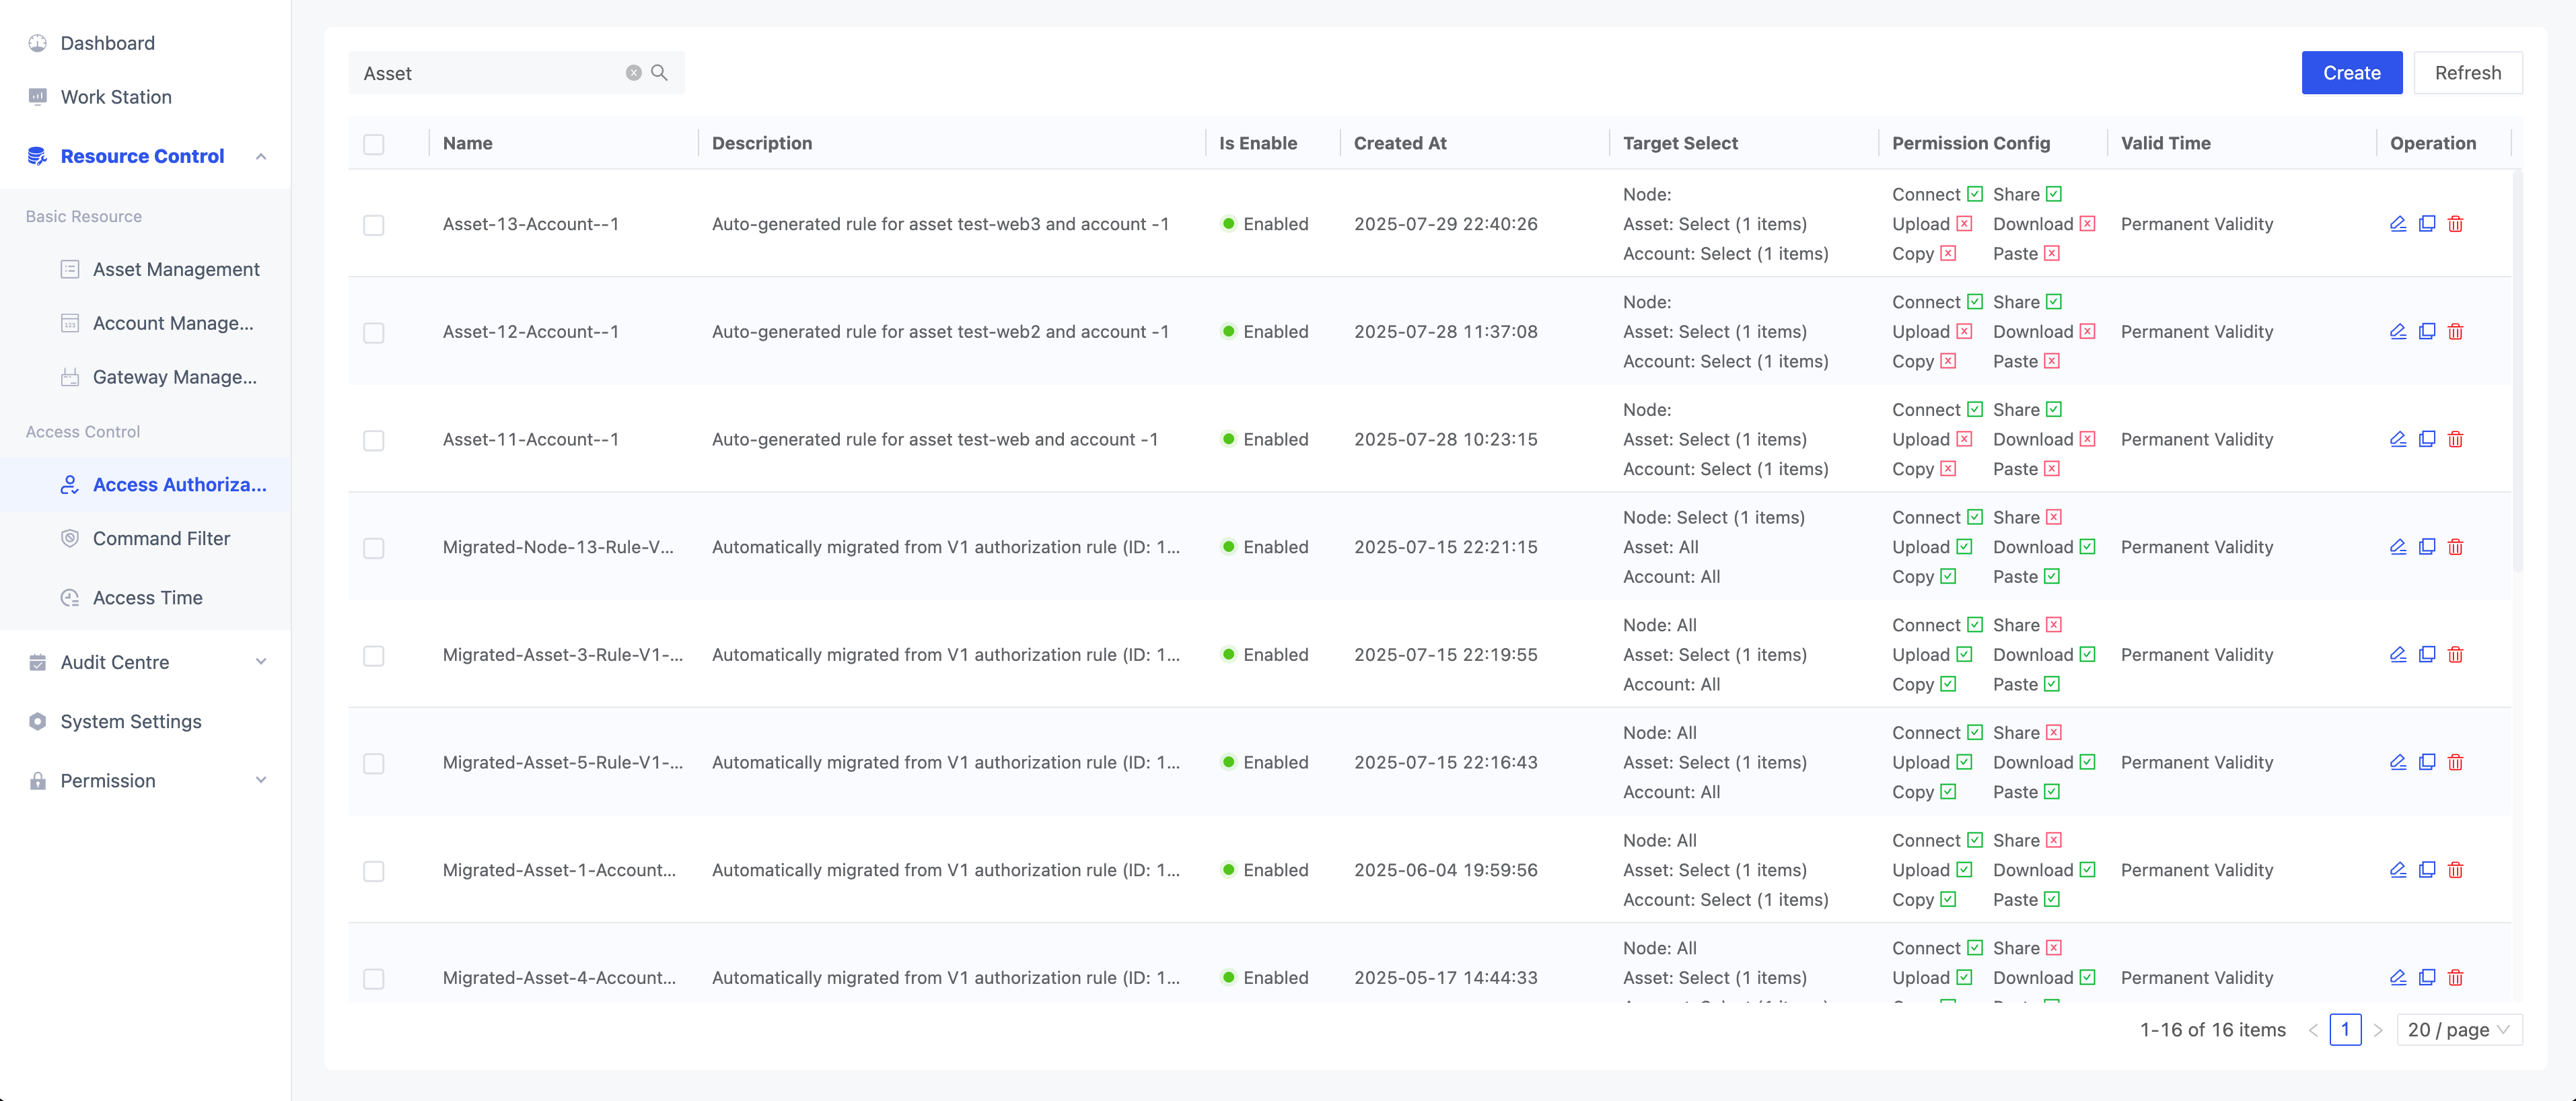
Task: Delete the Migrated-Asset-3-Rule rule
Action: [2455, 655]
